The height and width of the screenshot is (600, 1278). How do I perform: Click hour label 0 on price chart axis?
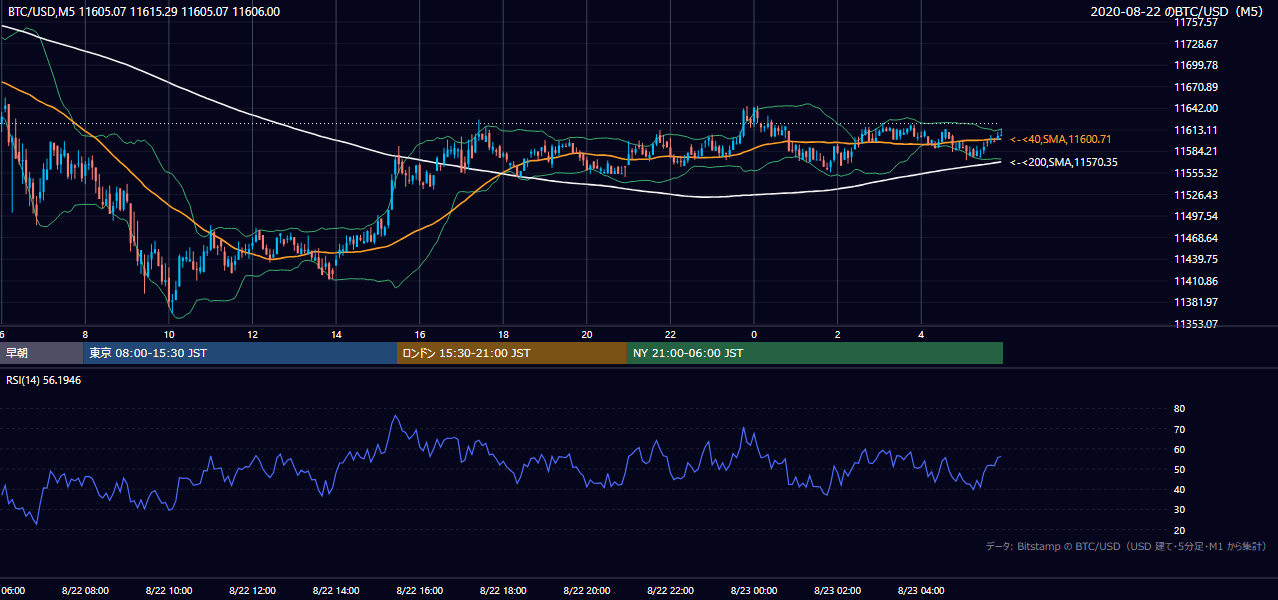[x=753, y=334]
